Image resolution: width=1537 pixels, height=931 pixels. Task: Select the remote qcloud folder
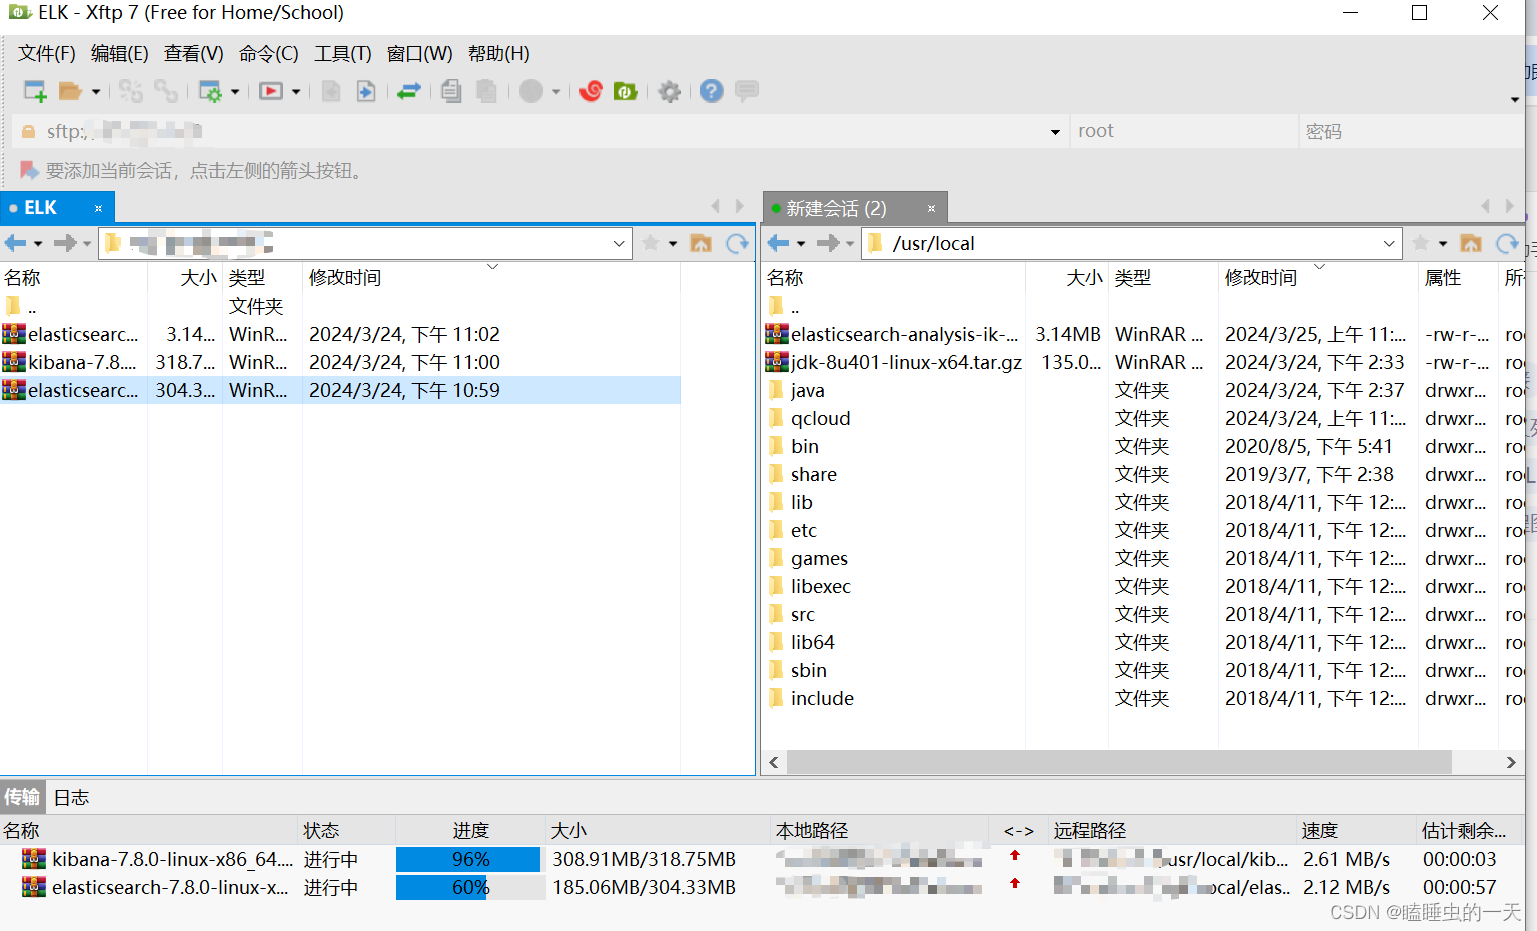pos(820,418)
